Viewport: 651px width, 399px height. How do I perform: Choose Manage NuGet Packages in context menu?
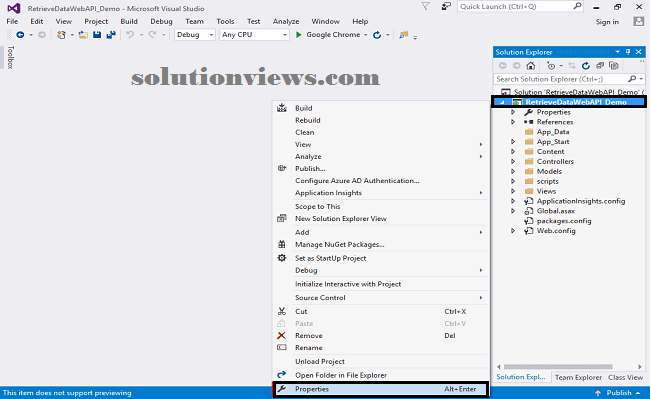(380, 245)
